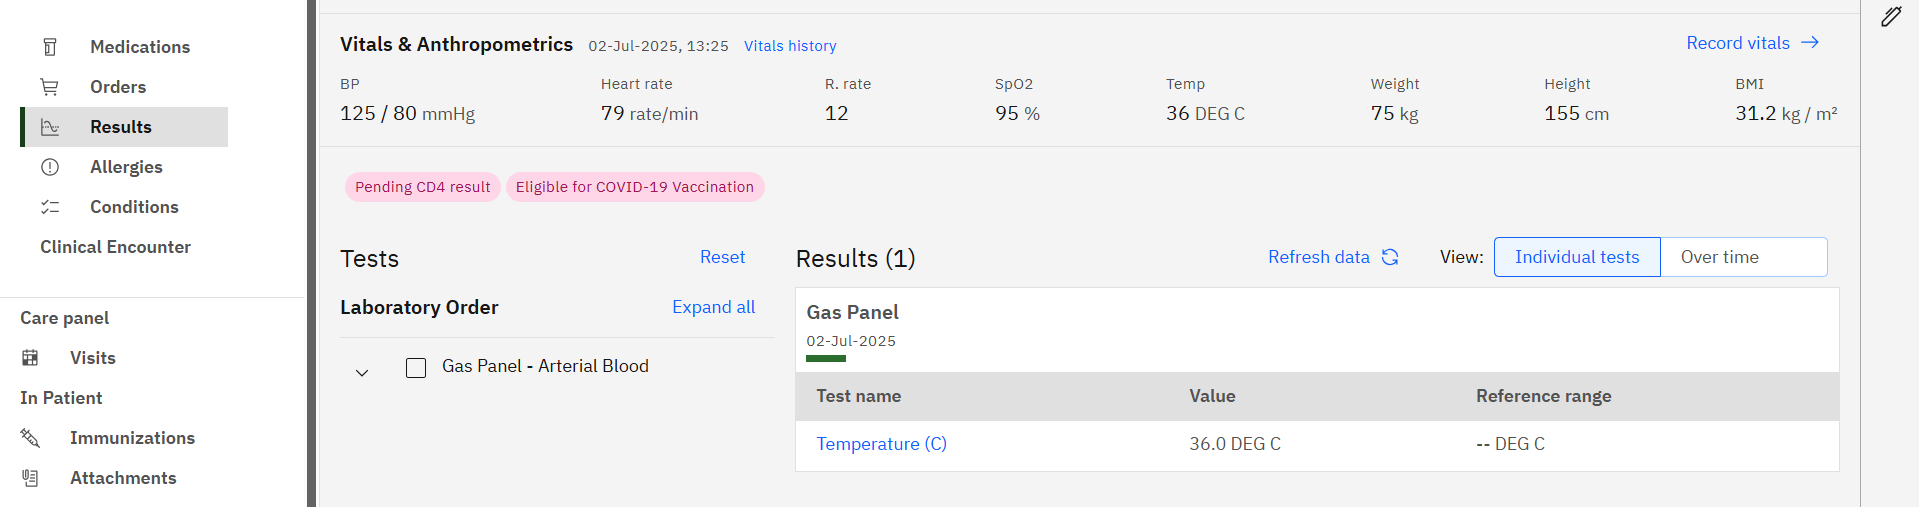
Task: Expand the Gas Panel chevron
Action: [x=362, y=373]
